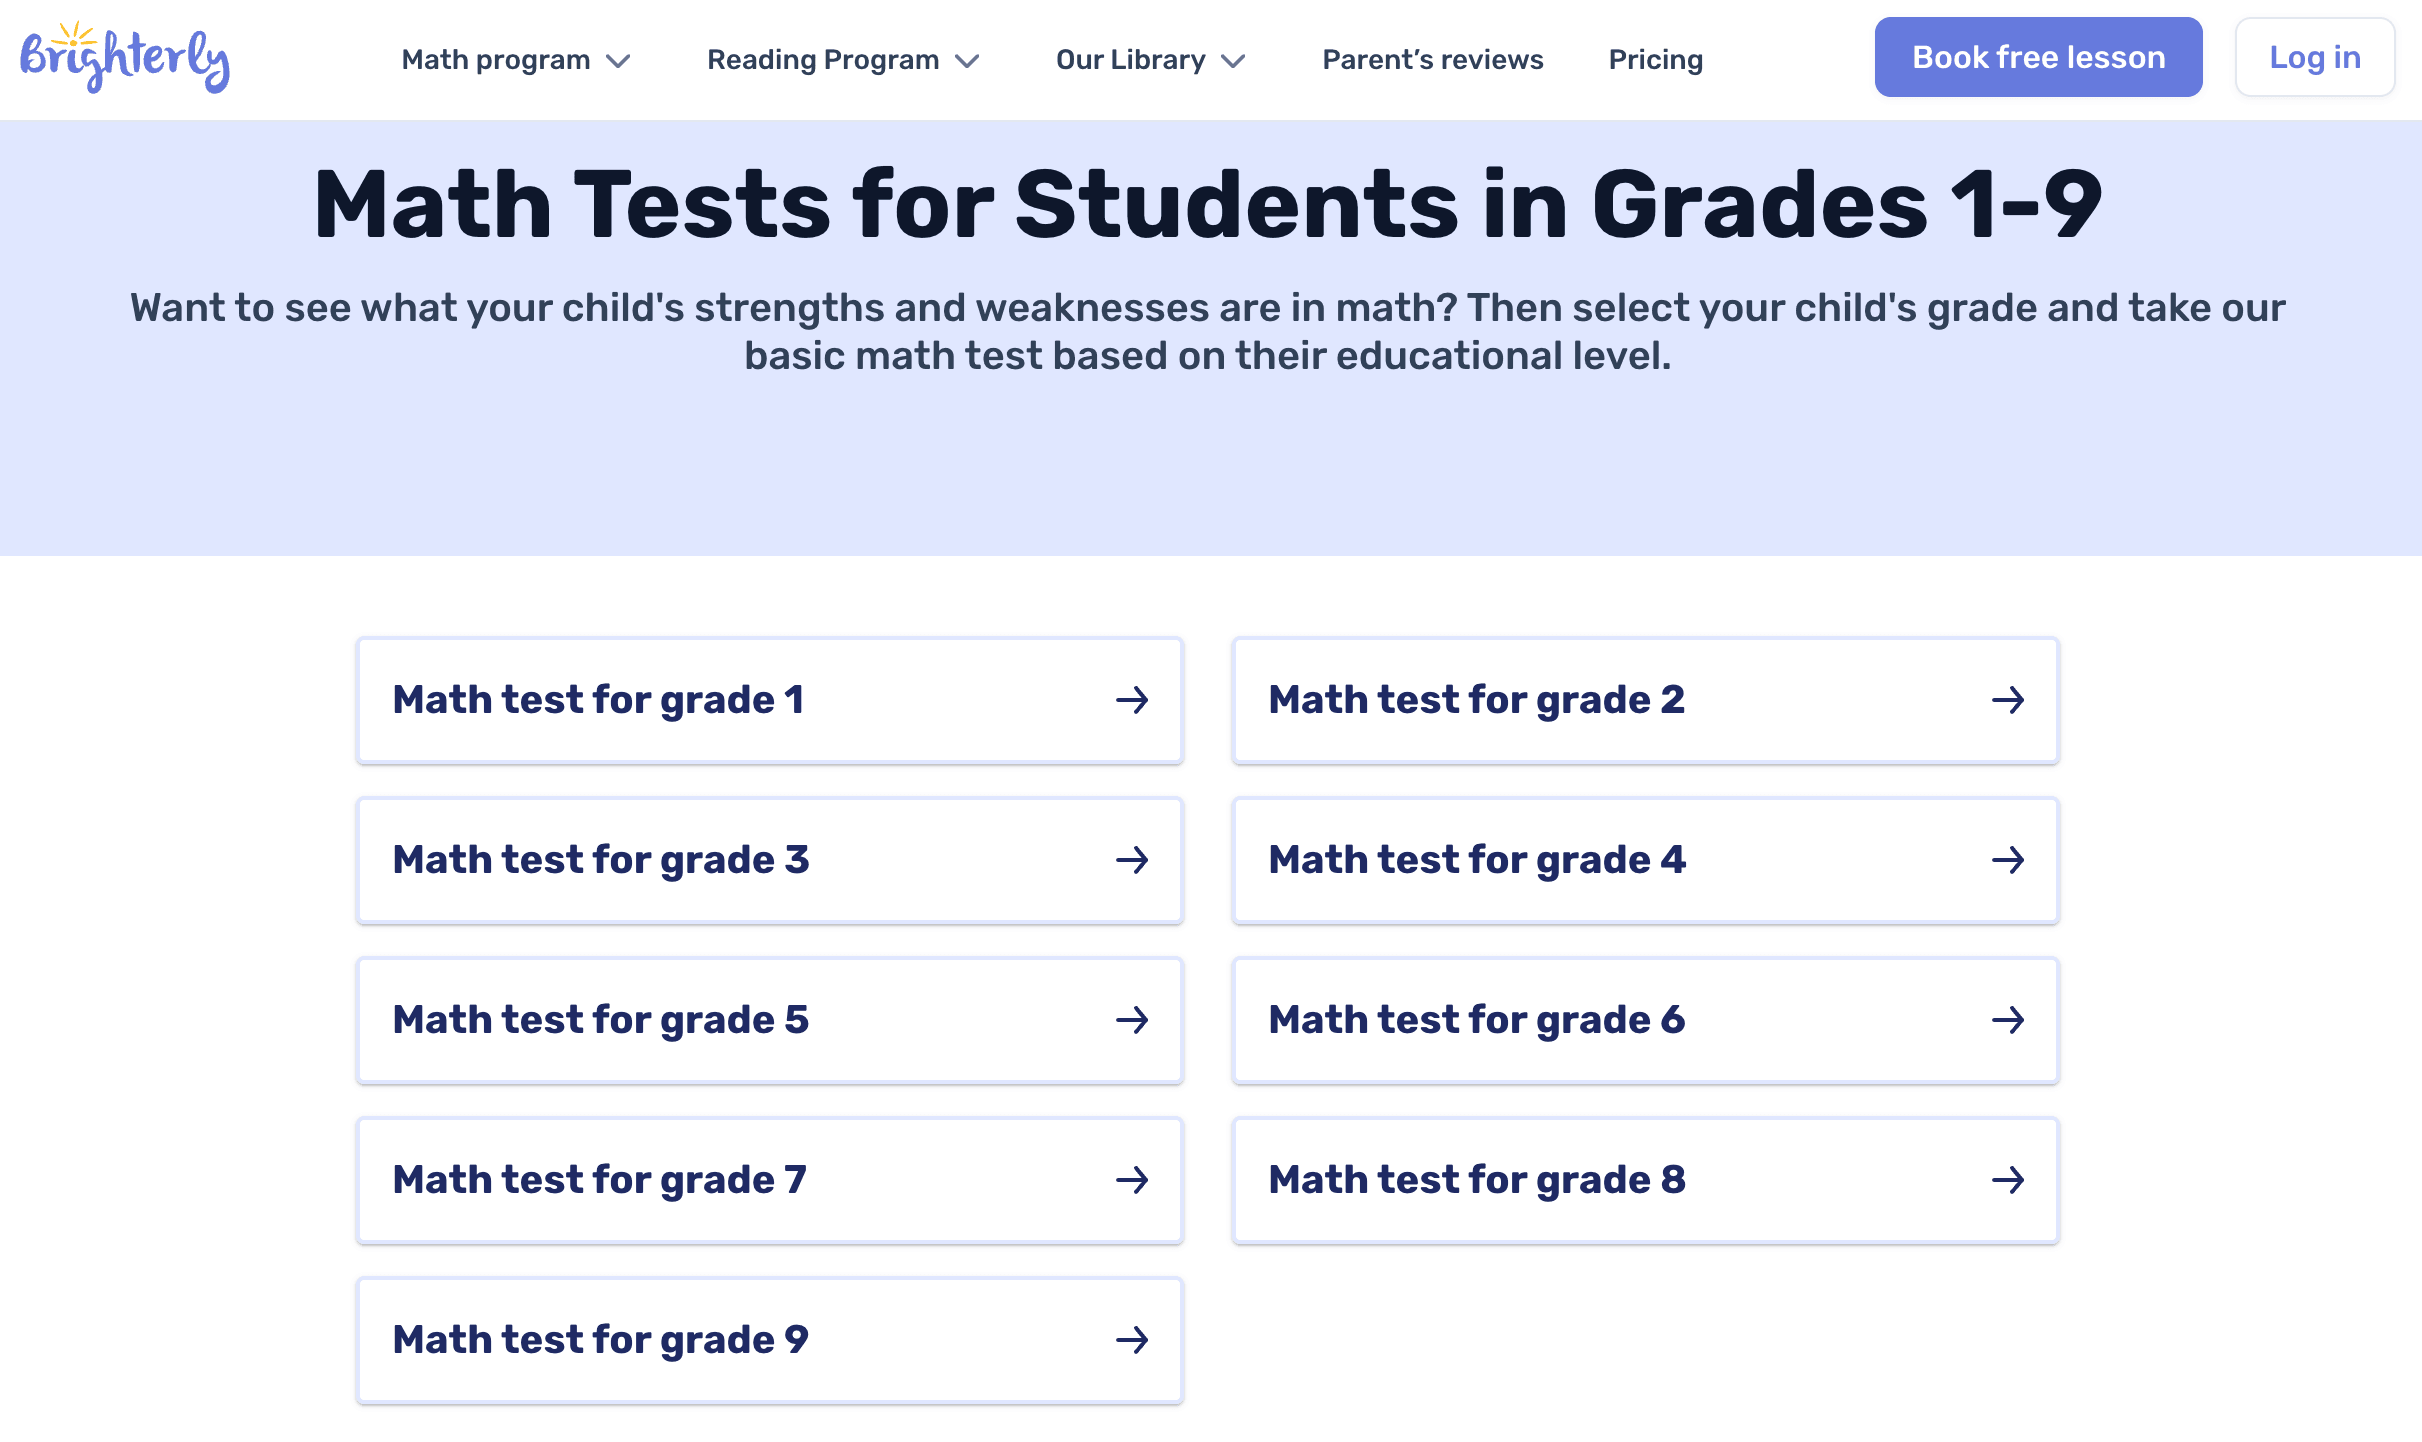The image size is (2422, 1442).
Task: Open the Pricing page
Action: point(1655,60)
